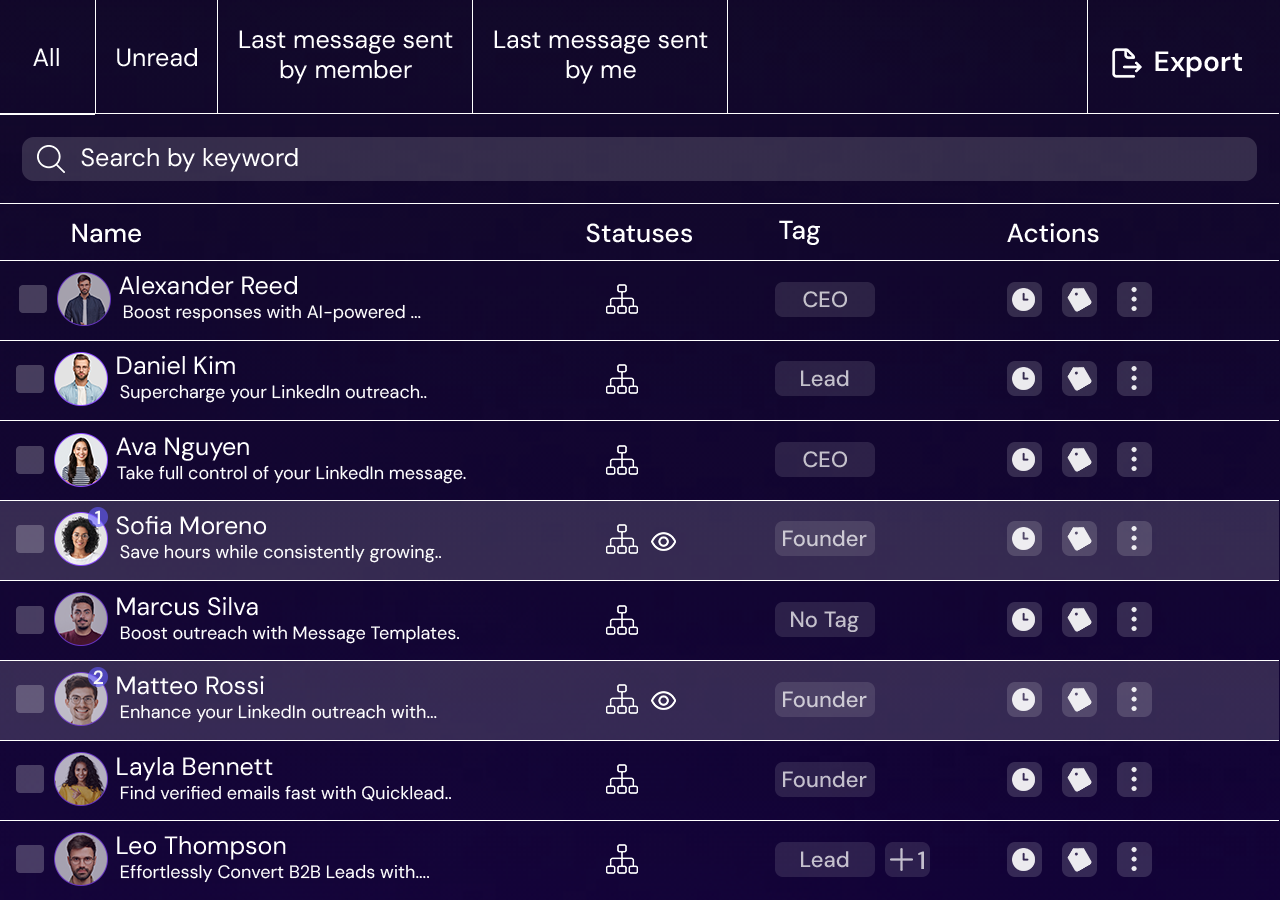Click the clock icon for Alexander Reed
Viewport: 1280px width, 900px height.
click(1023, 299)
